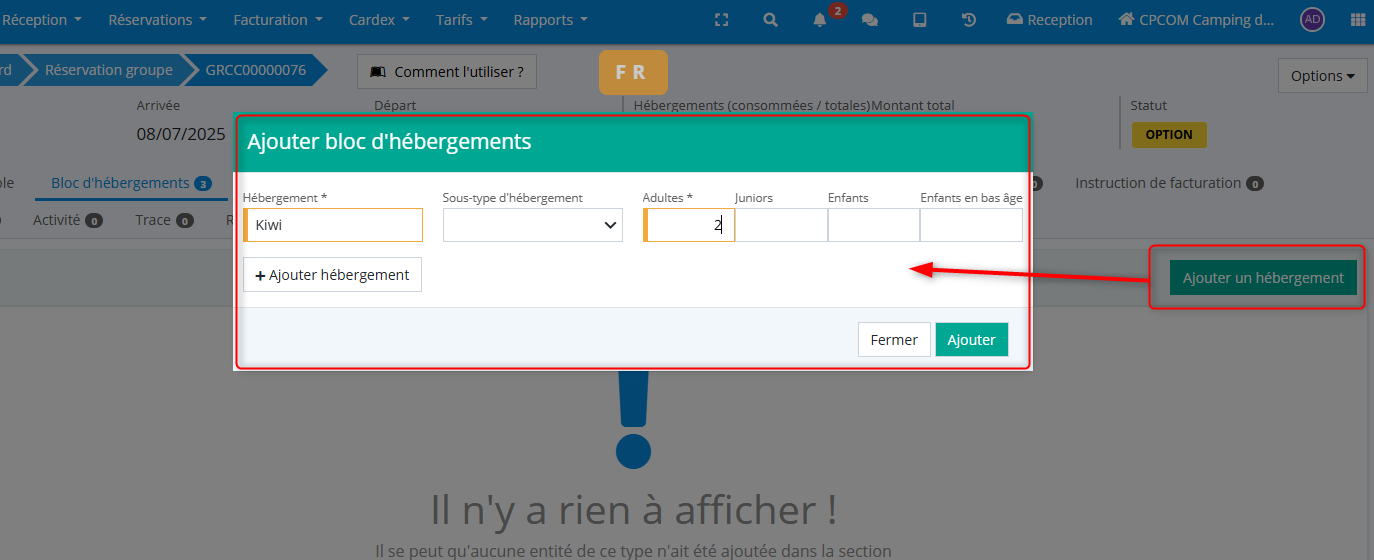Open the notifications bell icon

coord(820,20)
